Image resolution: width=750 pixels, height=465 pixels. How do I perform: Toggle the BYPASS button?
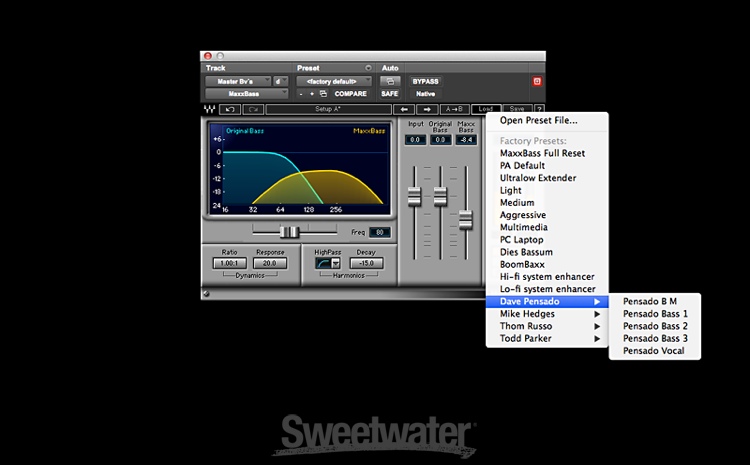[x=426, y=81]
